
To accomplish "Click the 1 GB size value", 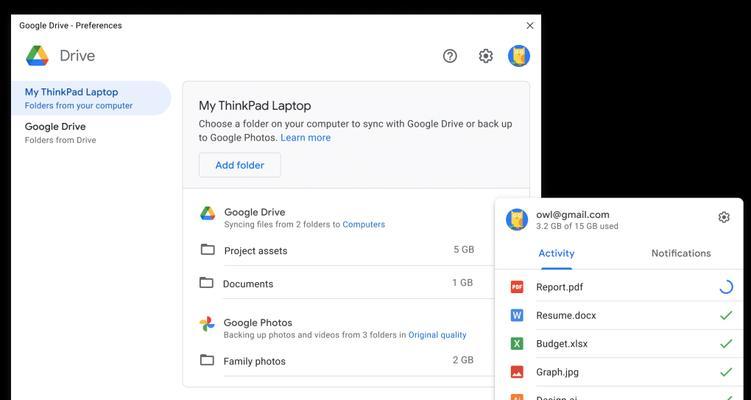I will (463, 283).
